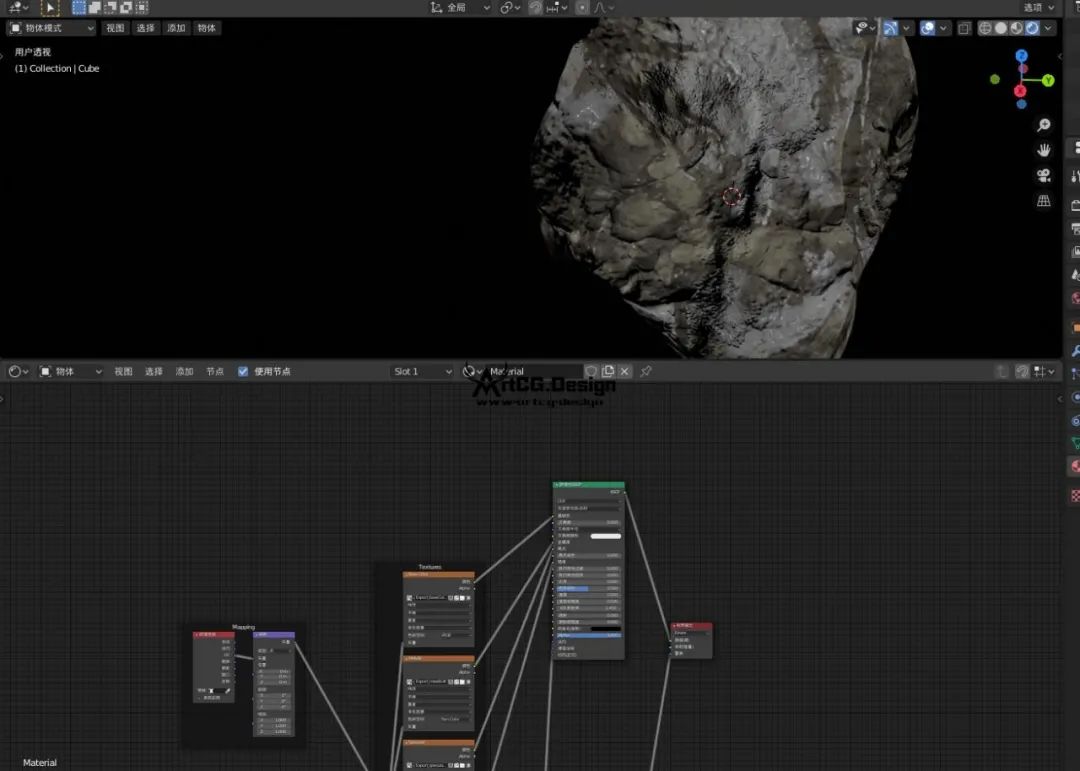
Task: Toggle camera view icon
Action: 1044,175
